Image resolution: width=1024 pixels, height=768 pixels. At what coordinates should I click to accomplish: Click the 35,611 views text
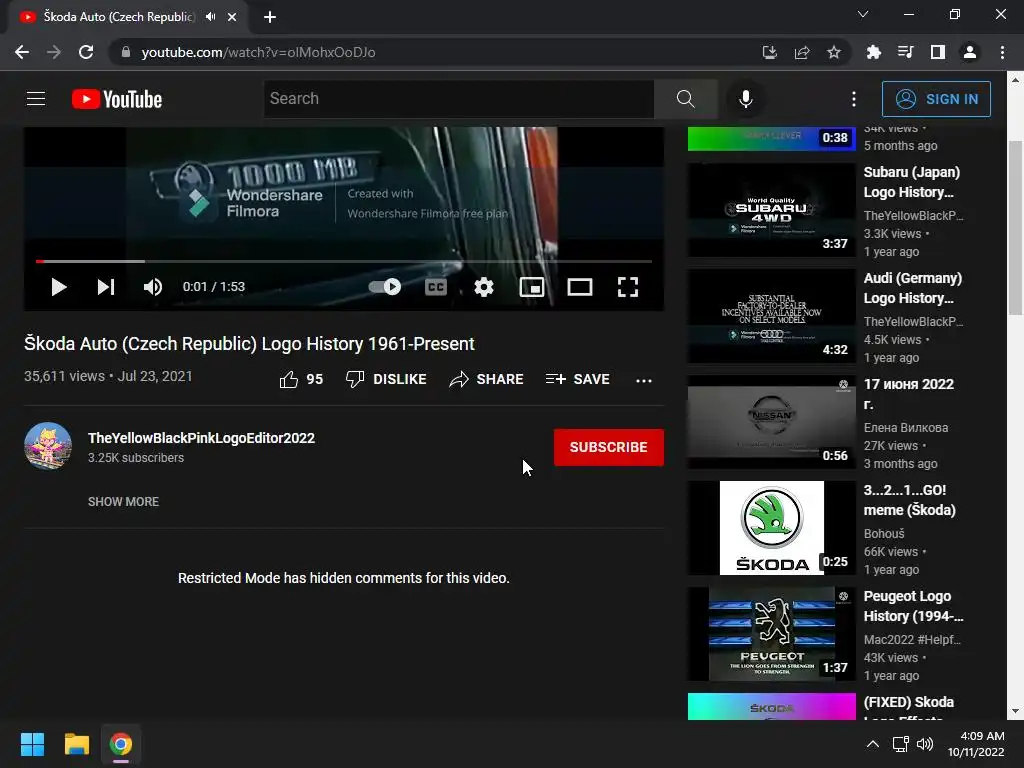(x=64, y=376)
